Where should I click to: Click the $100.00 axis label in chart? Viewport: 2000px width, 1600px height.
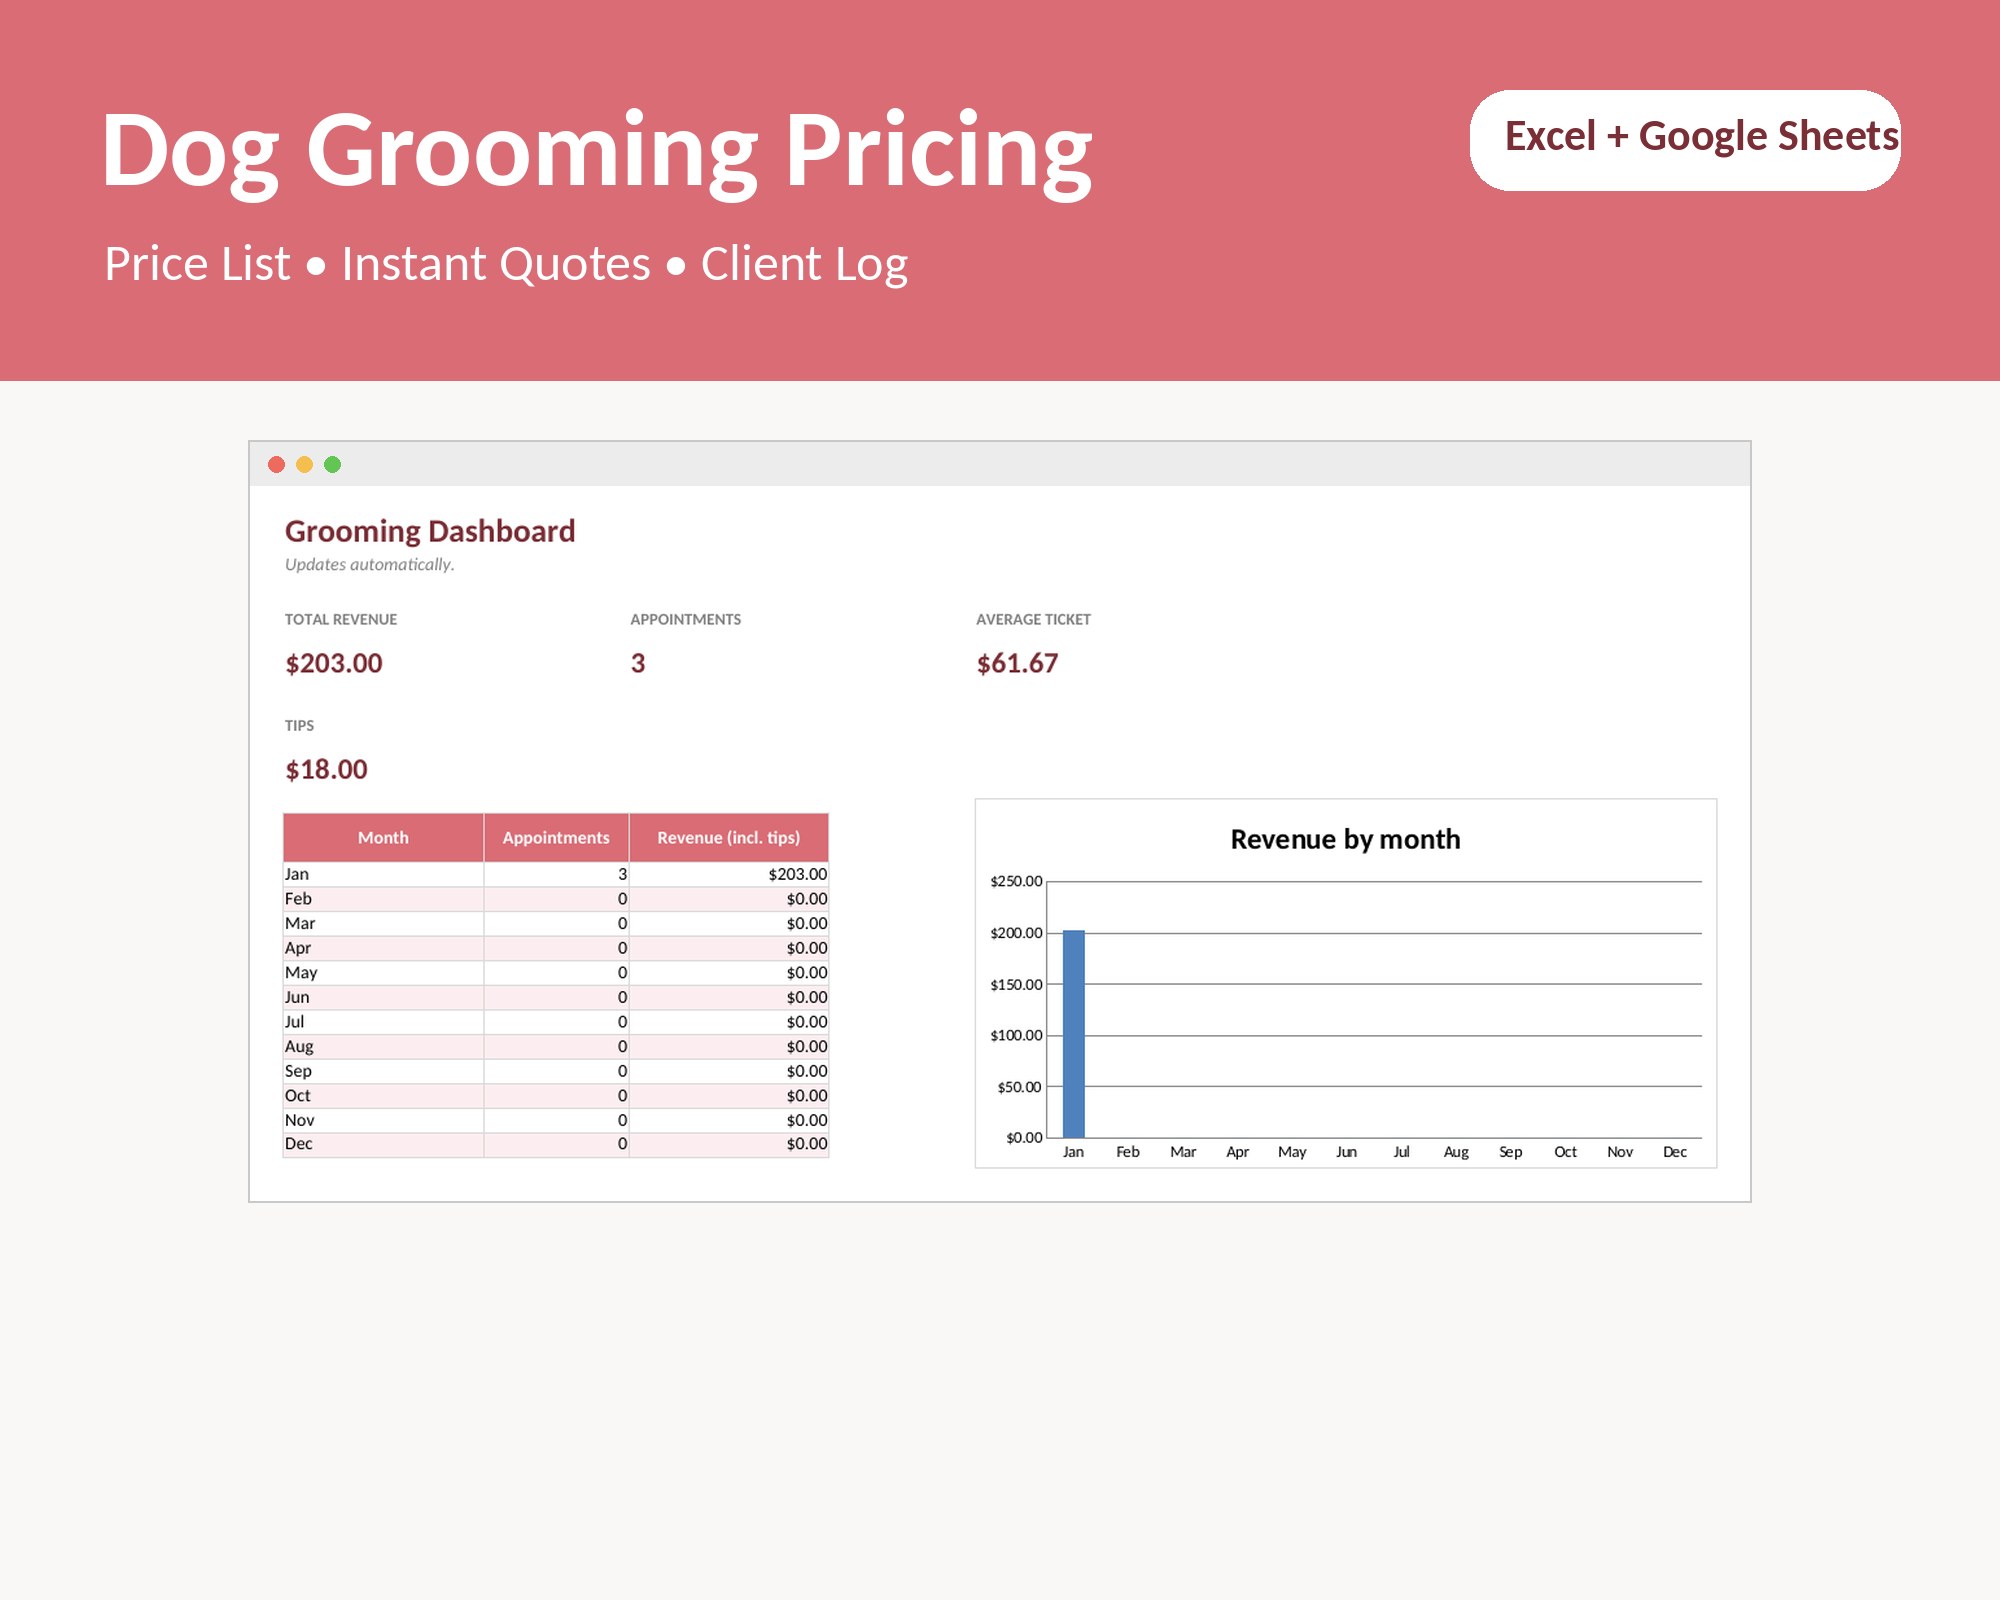pos(1016,1035)
